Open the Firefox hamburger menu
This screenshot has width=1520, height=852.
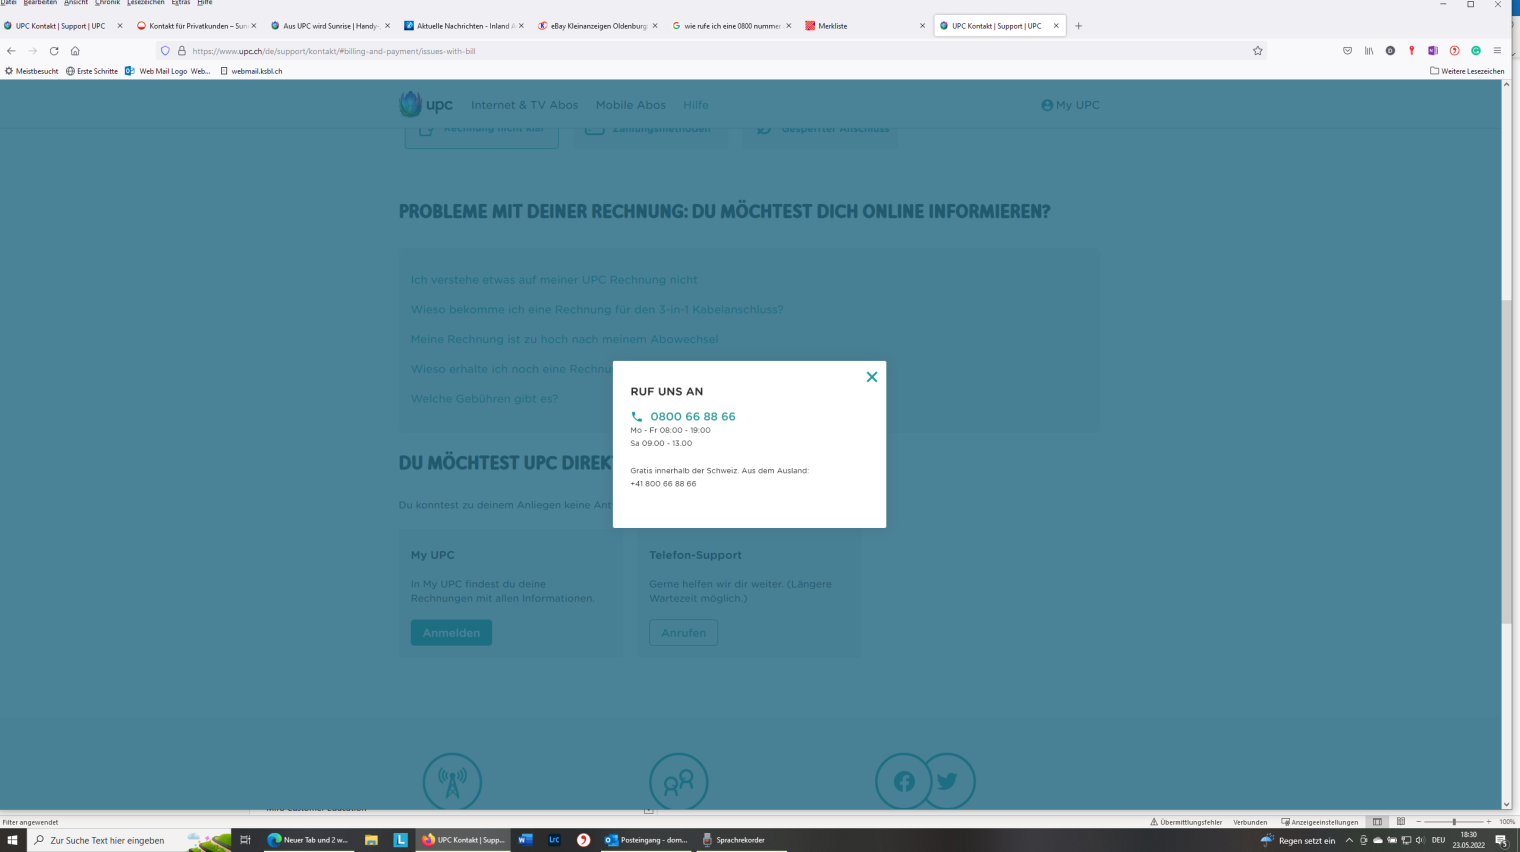tap(1497, 51)
